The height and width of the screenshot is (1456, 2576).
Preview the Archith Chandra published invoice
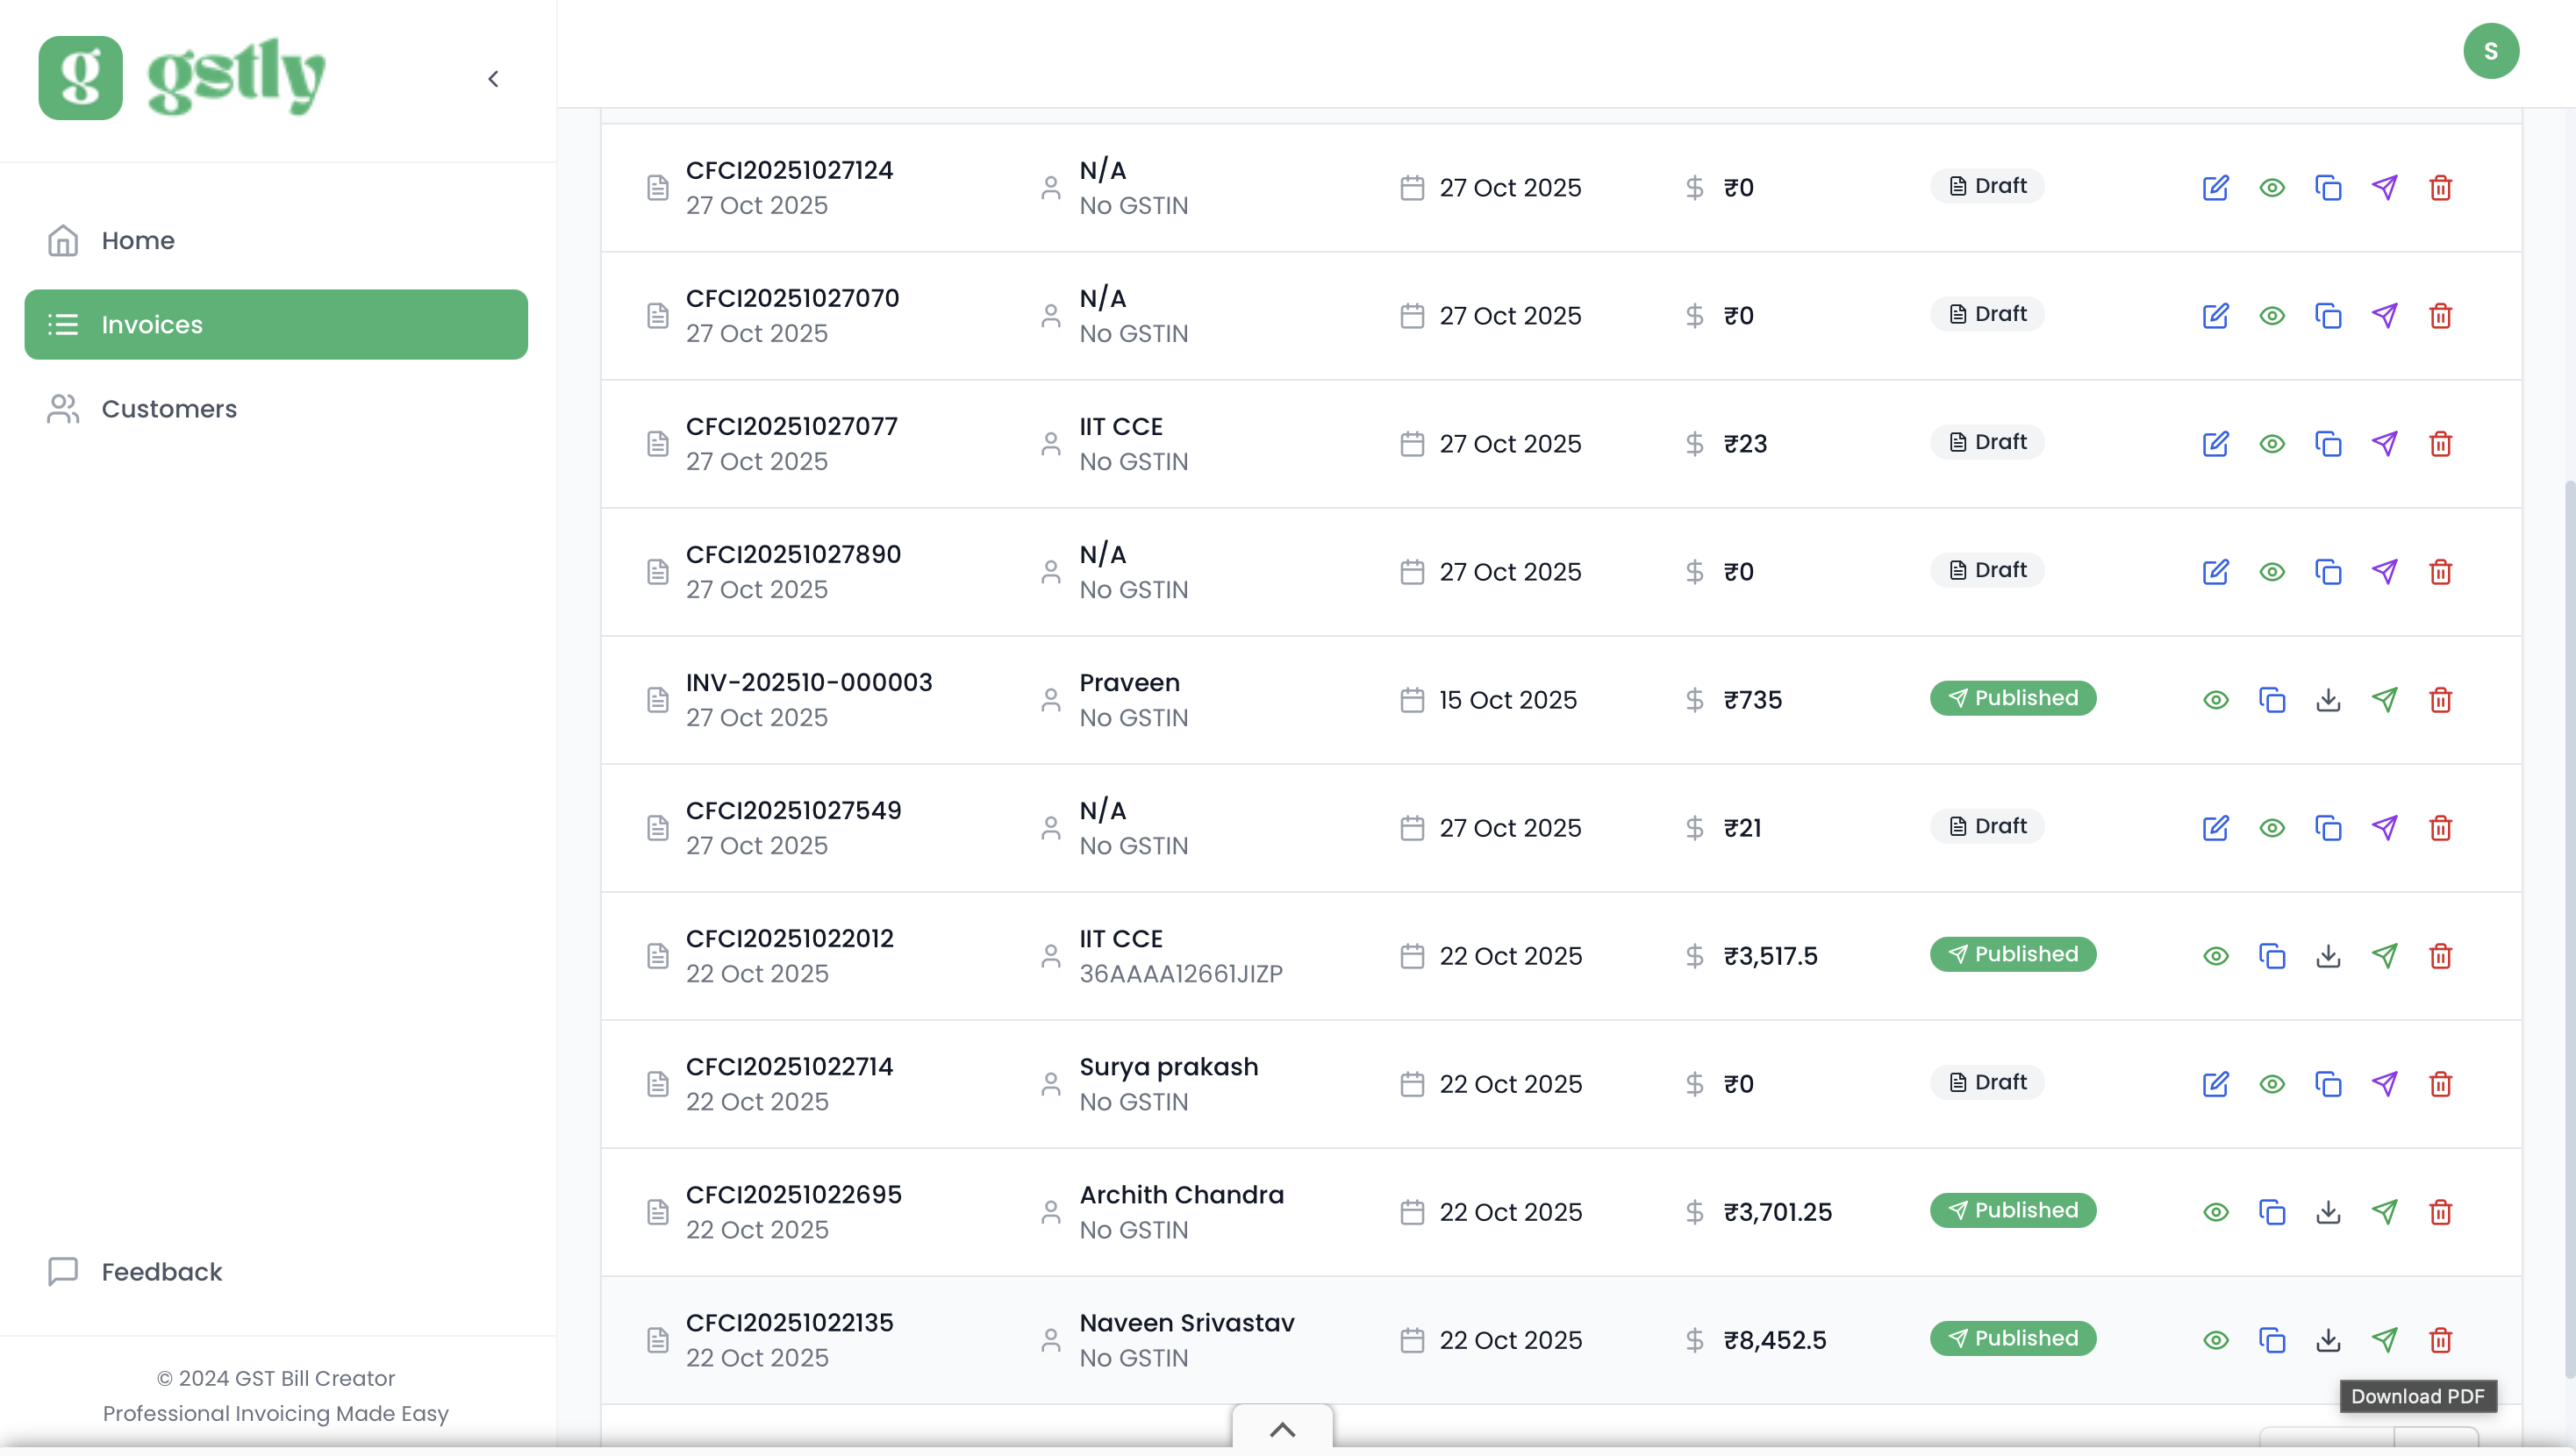point(2215,1212)
